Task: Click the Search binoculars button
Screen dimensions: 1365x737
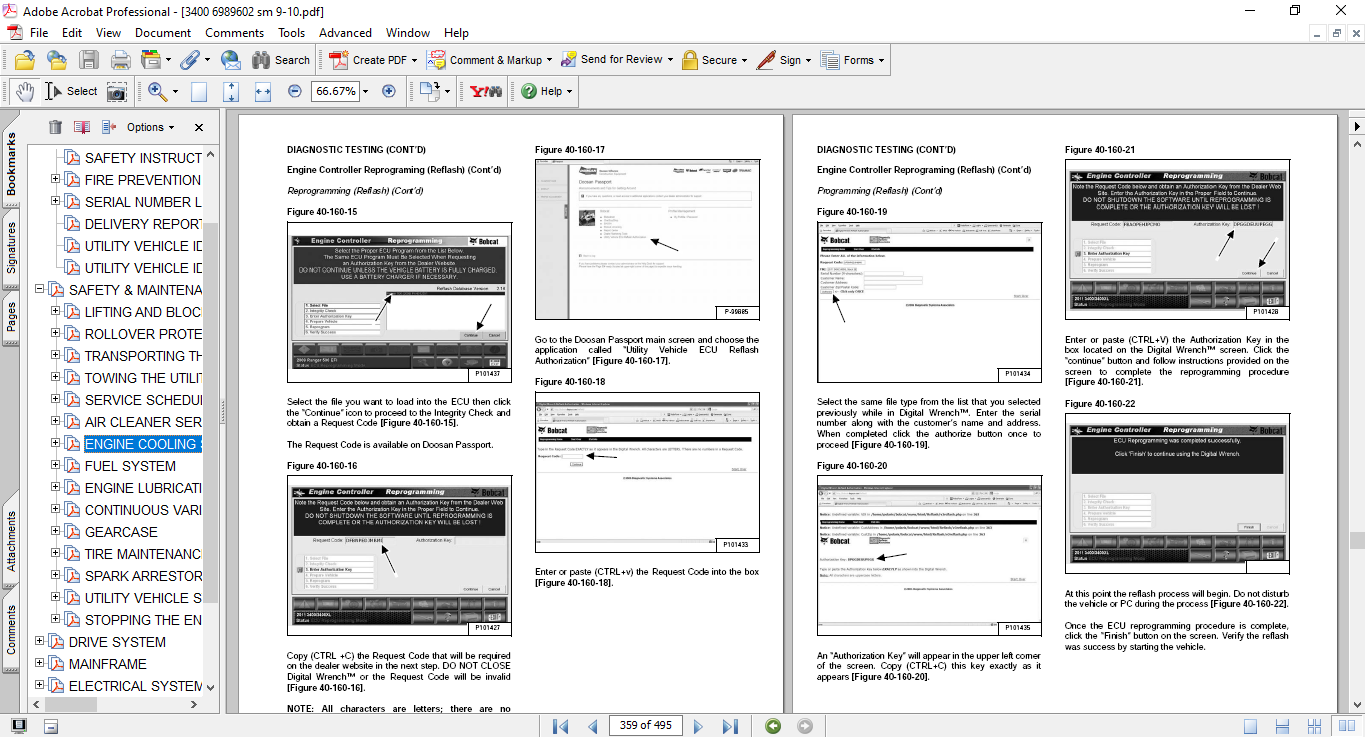Action: [280, 60]
